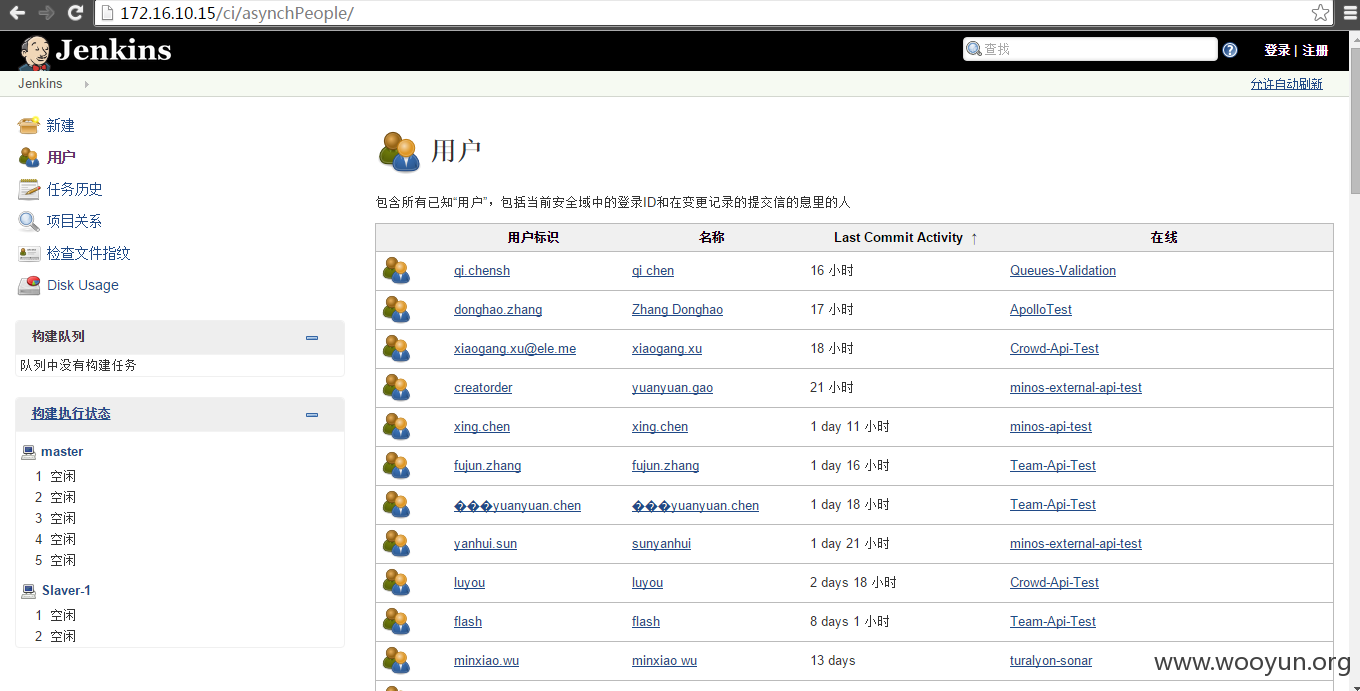The image size is (1360, 691).
Task: Open the master node link
Action: tap(62, 452)
